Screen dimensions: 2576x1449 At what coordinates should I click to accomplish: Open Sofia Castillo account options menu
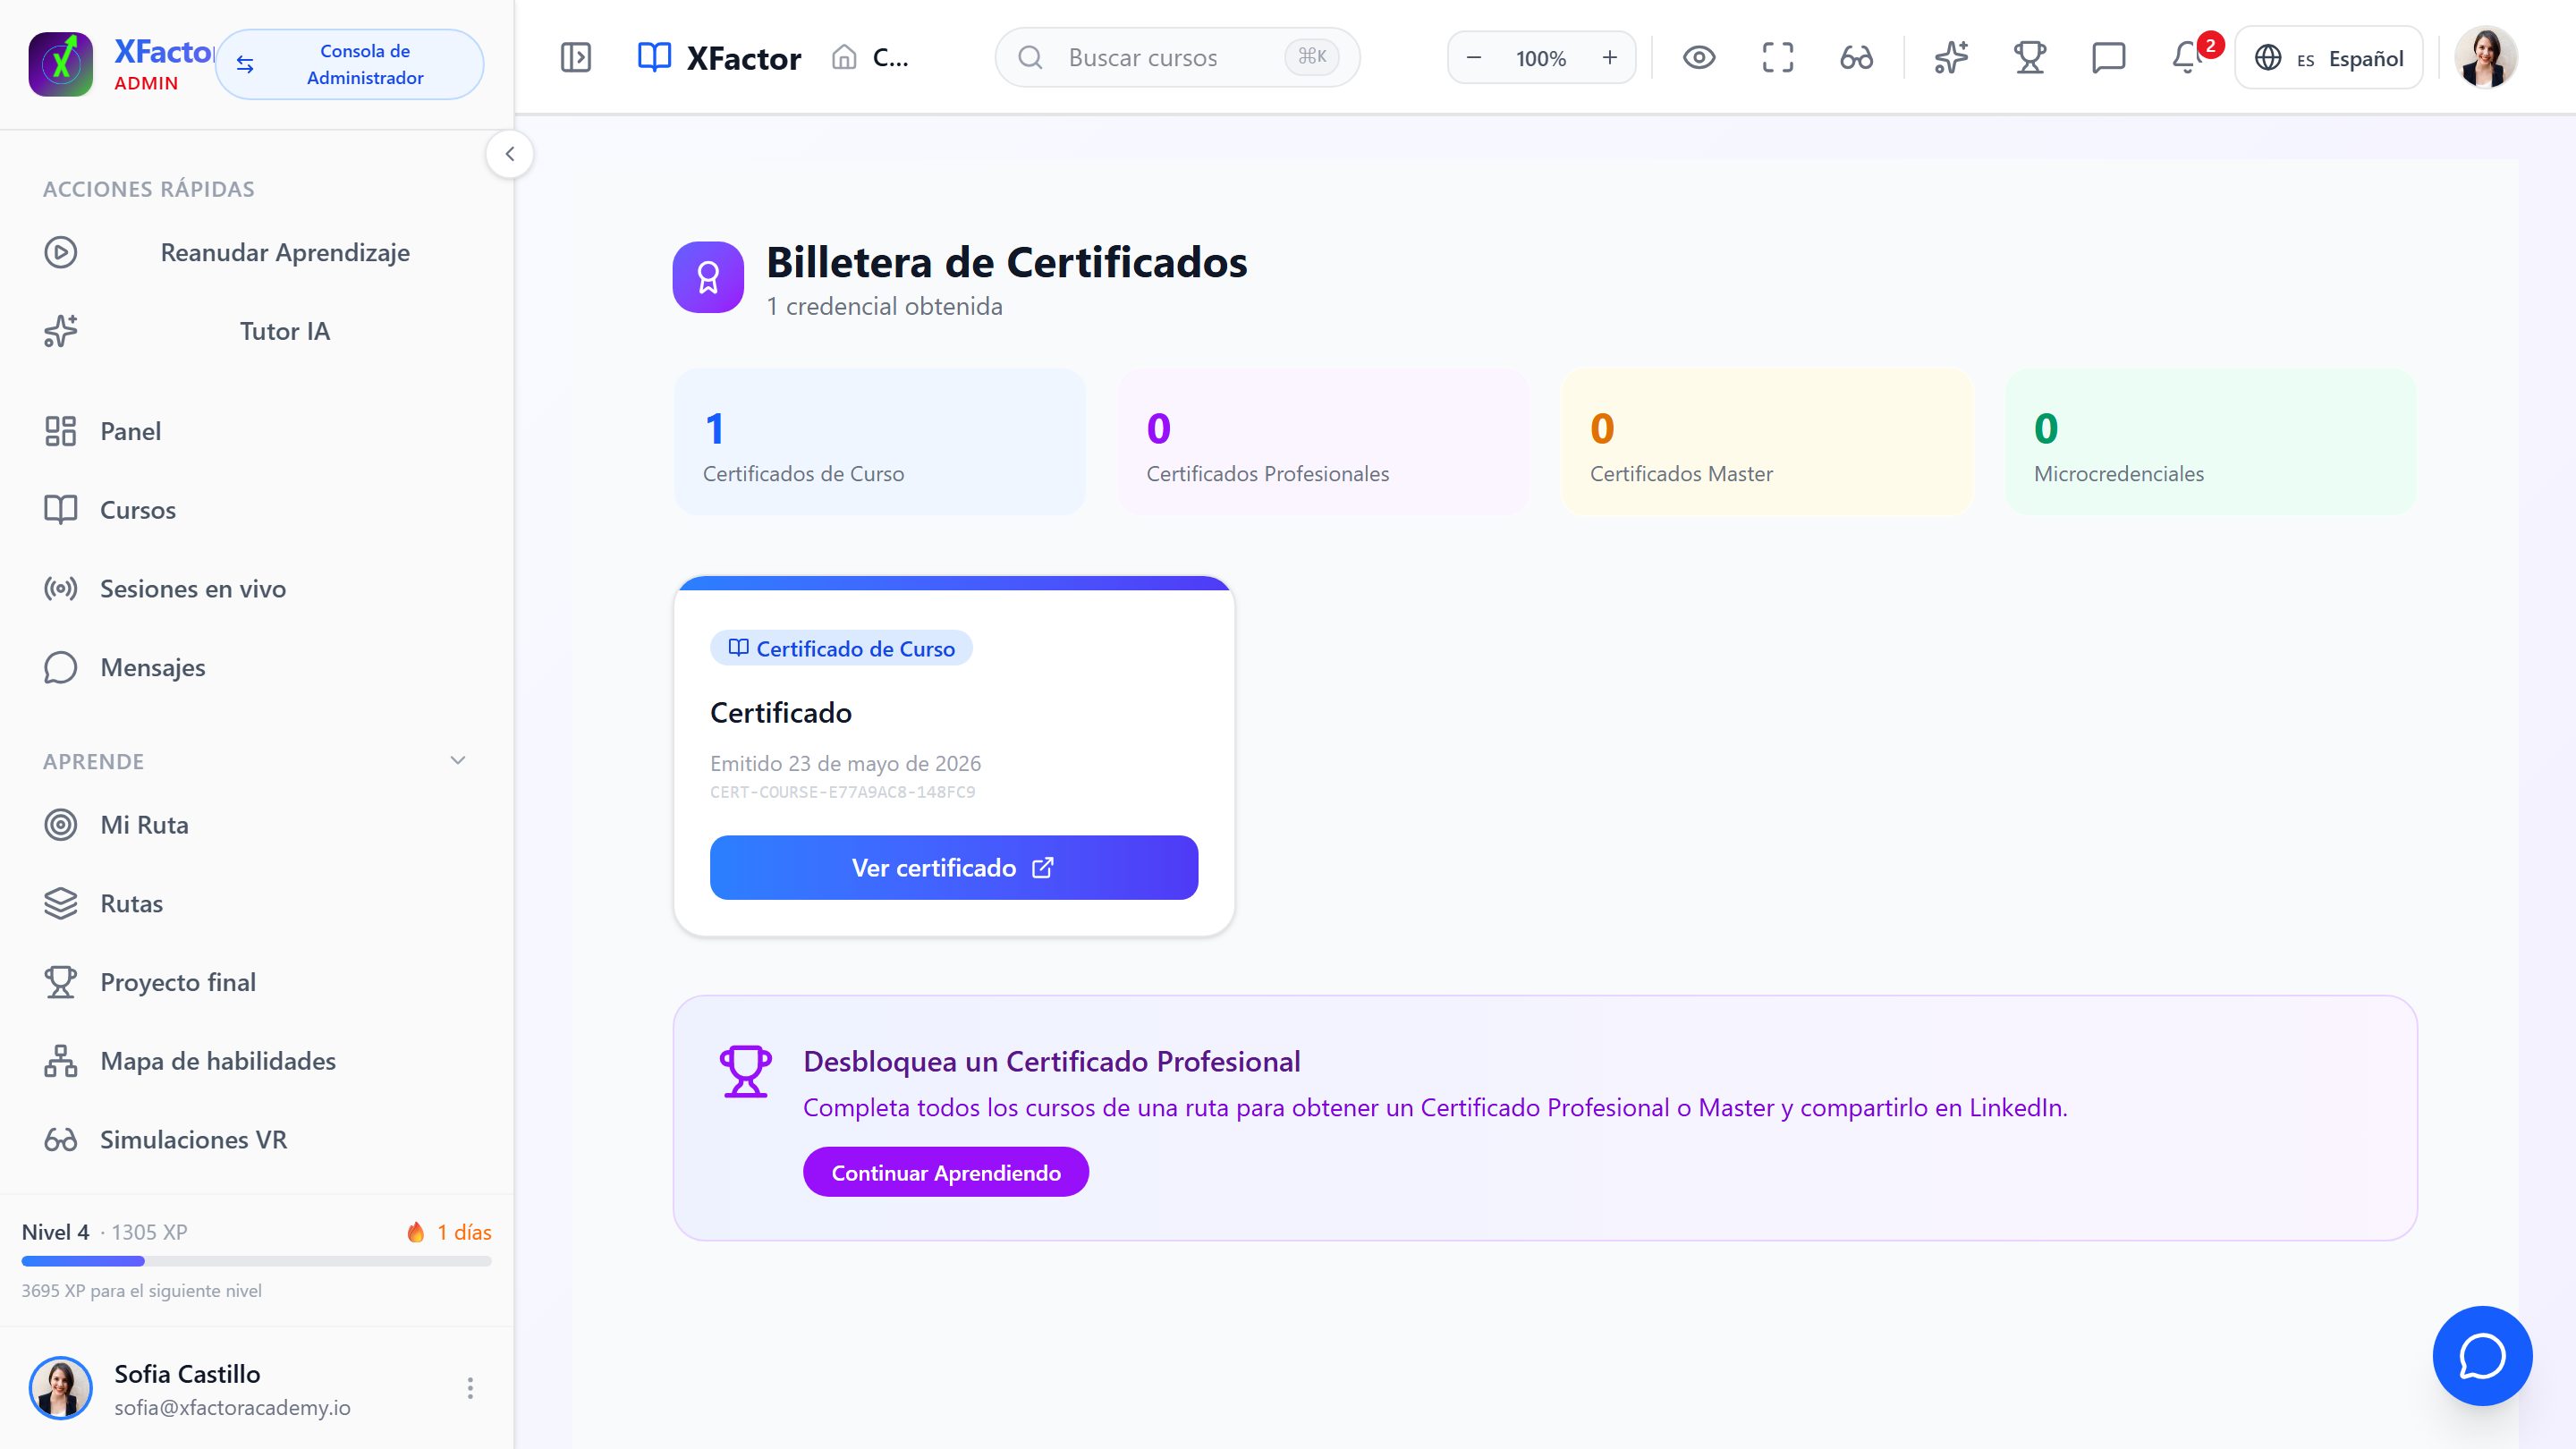470,1388
